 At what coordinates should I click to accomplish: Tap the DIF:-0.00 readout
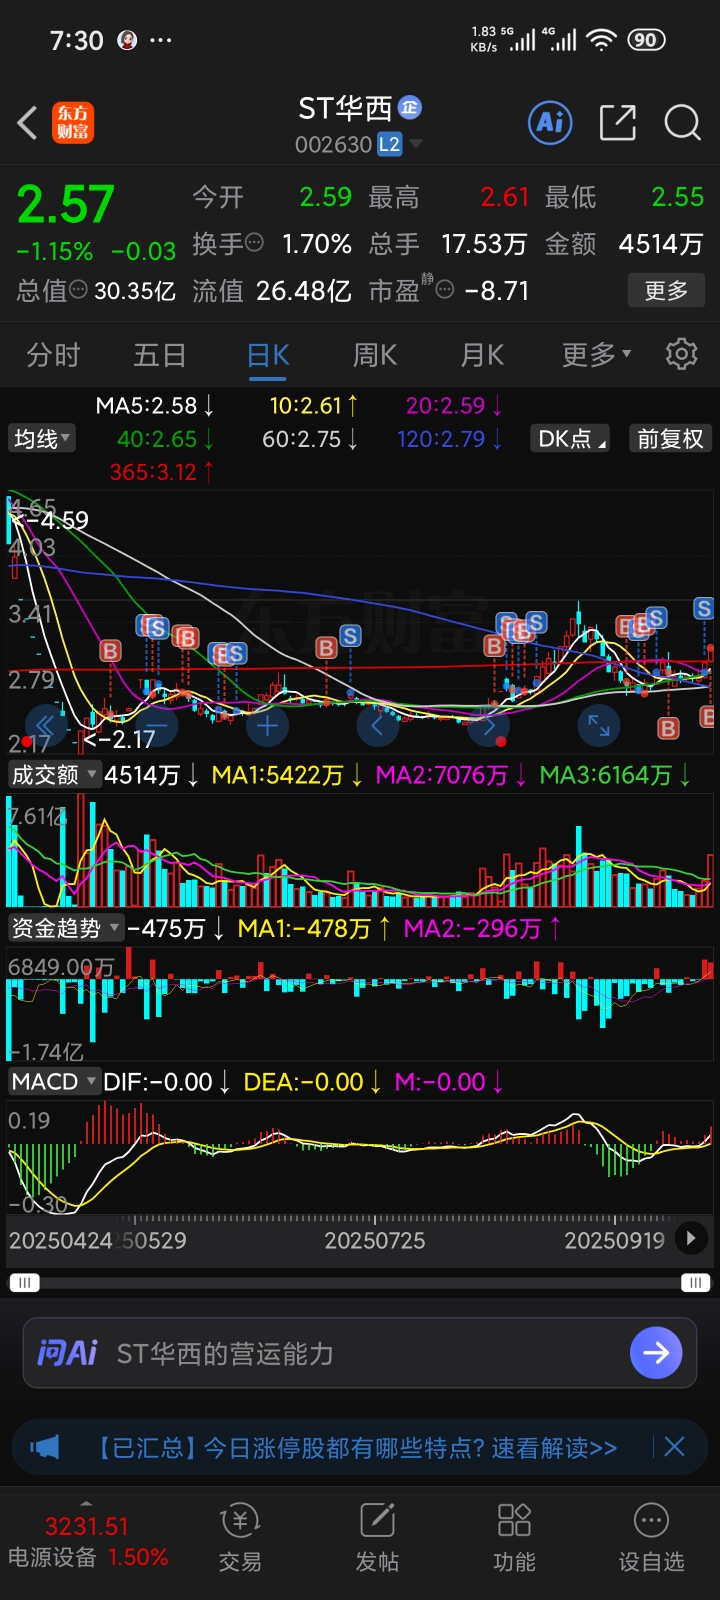coord(167,1082)
